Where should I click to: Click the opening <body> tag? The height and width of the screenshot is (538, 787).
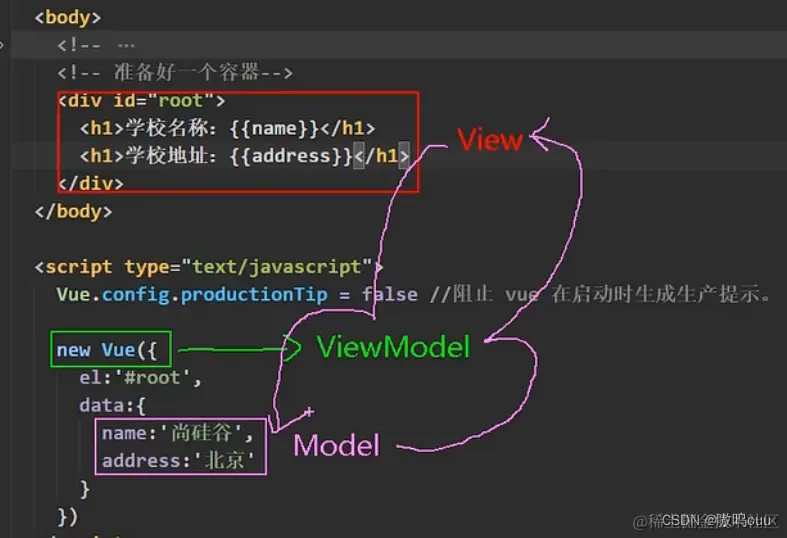pos(68,18)
